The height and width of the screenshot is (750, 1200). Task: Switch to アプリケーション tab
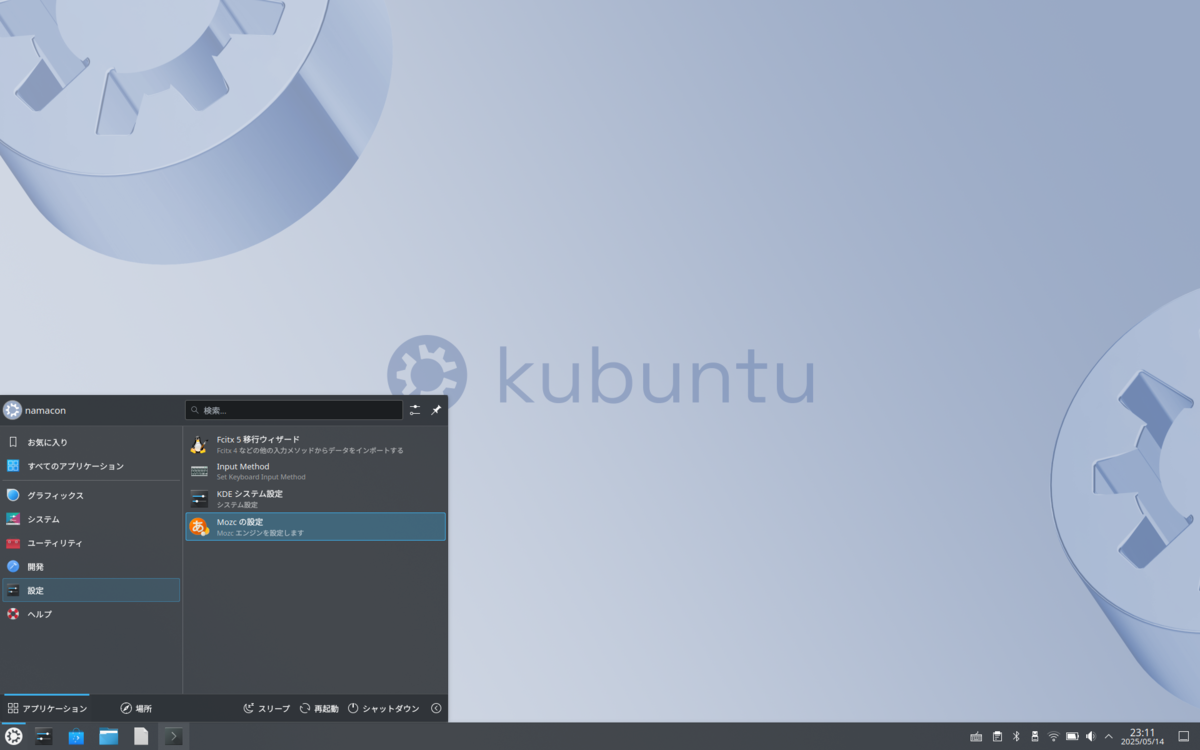click(47, 708)
